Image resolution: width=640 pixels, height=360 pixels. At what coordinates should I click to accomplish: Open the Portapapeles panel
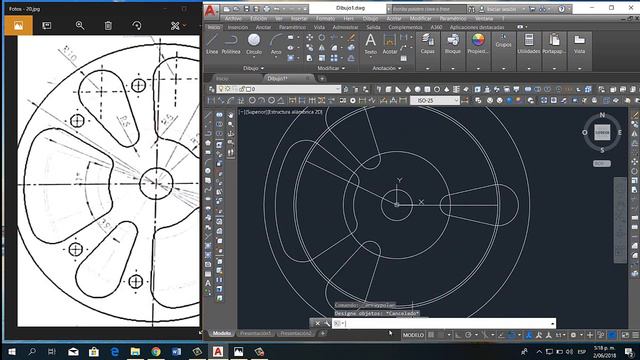tap(554, 44)
